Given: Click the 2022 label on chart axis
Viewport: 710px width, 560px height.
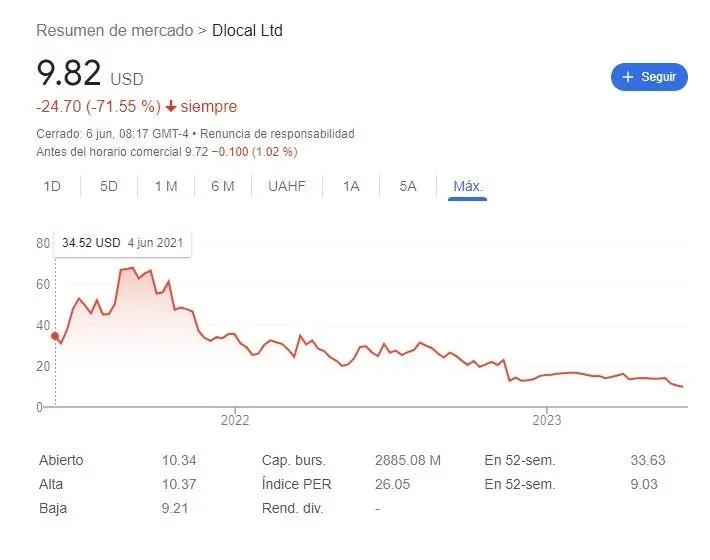Looking at the screenshot, I should click(234, 420).
